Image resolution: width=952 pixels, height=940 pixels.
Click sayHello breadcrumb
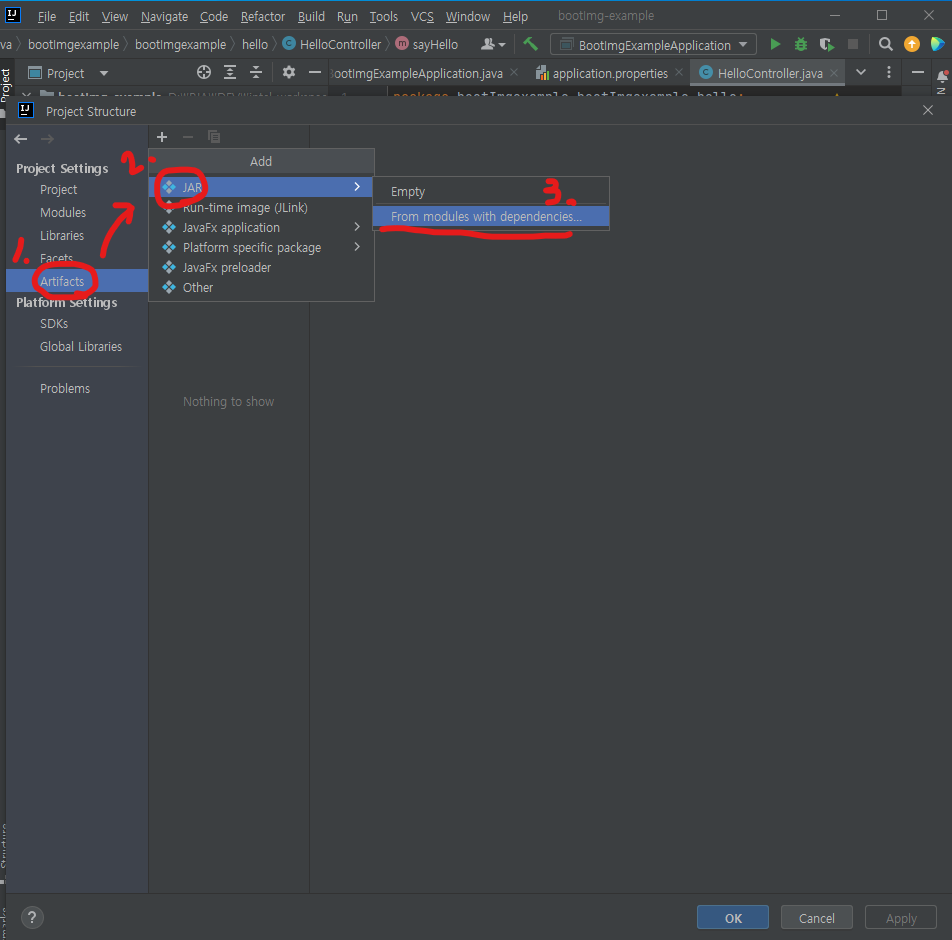[427, 44]
